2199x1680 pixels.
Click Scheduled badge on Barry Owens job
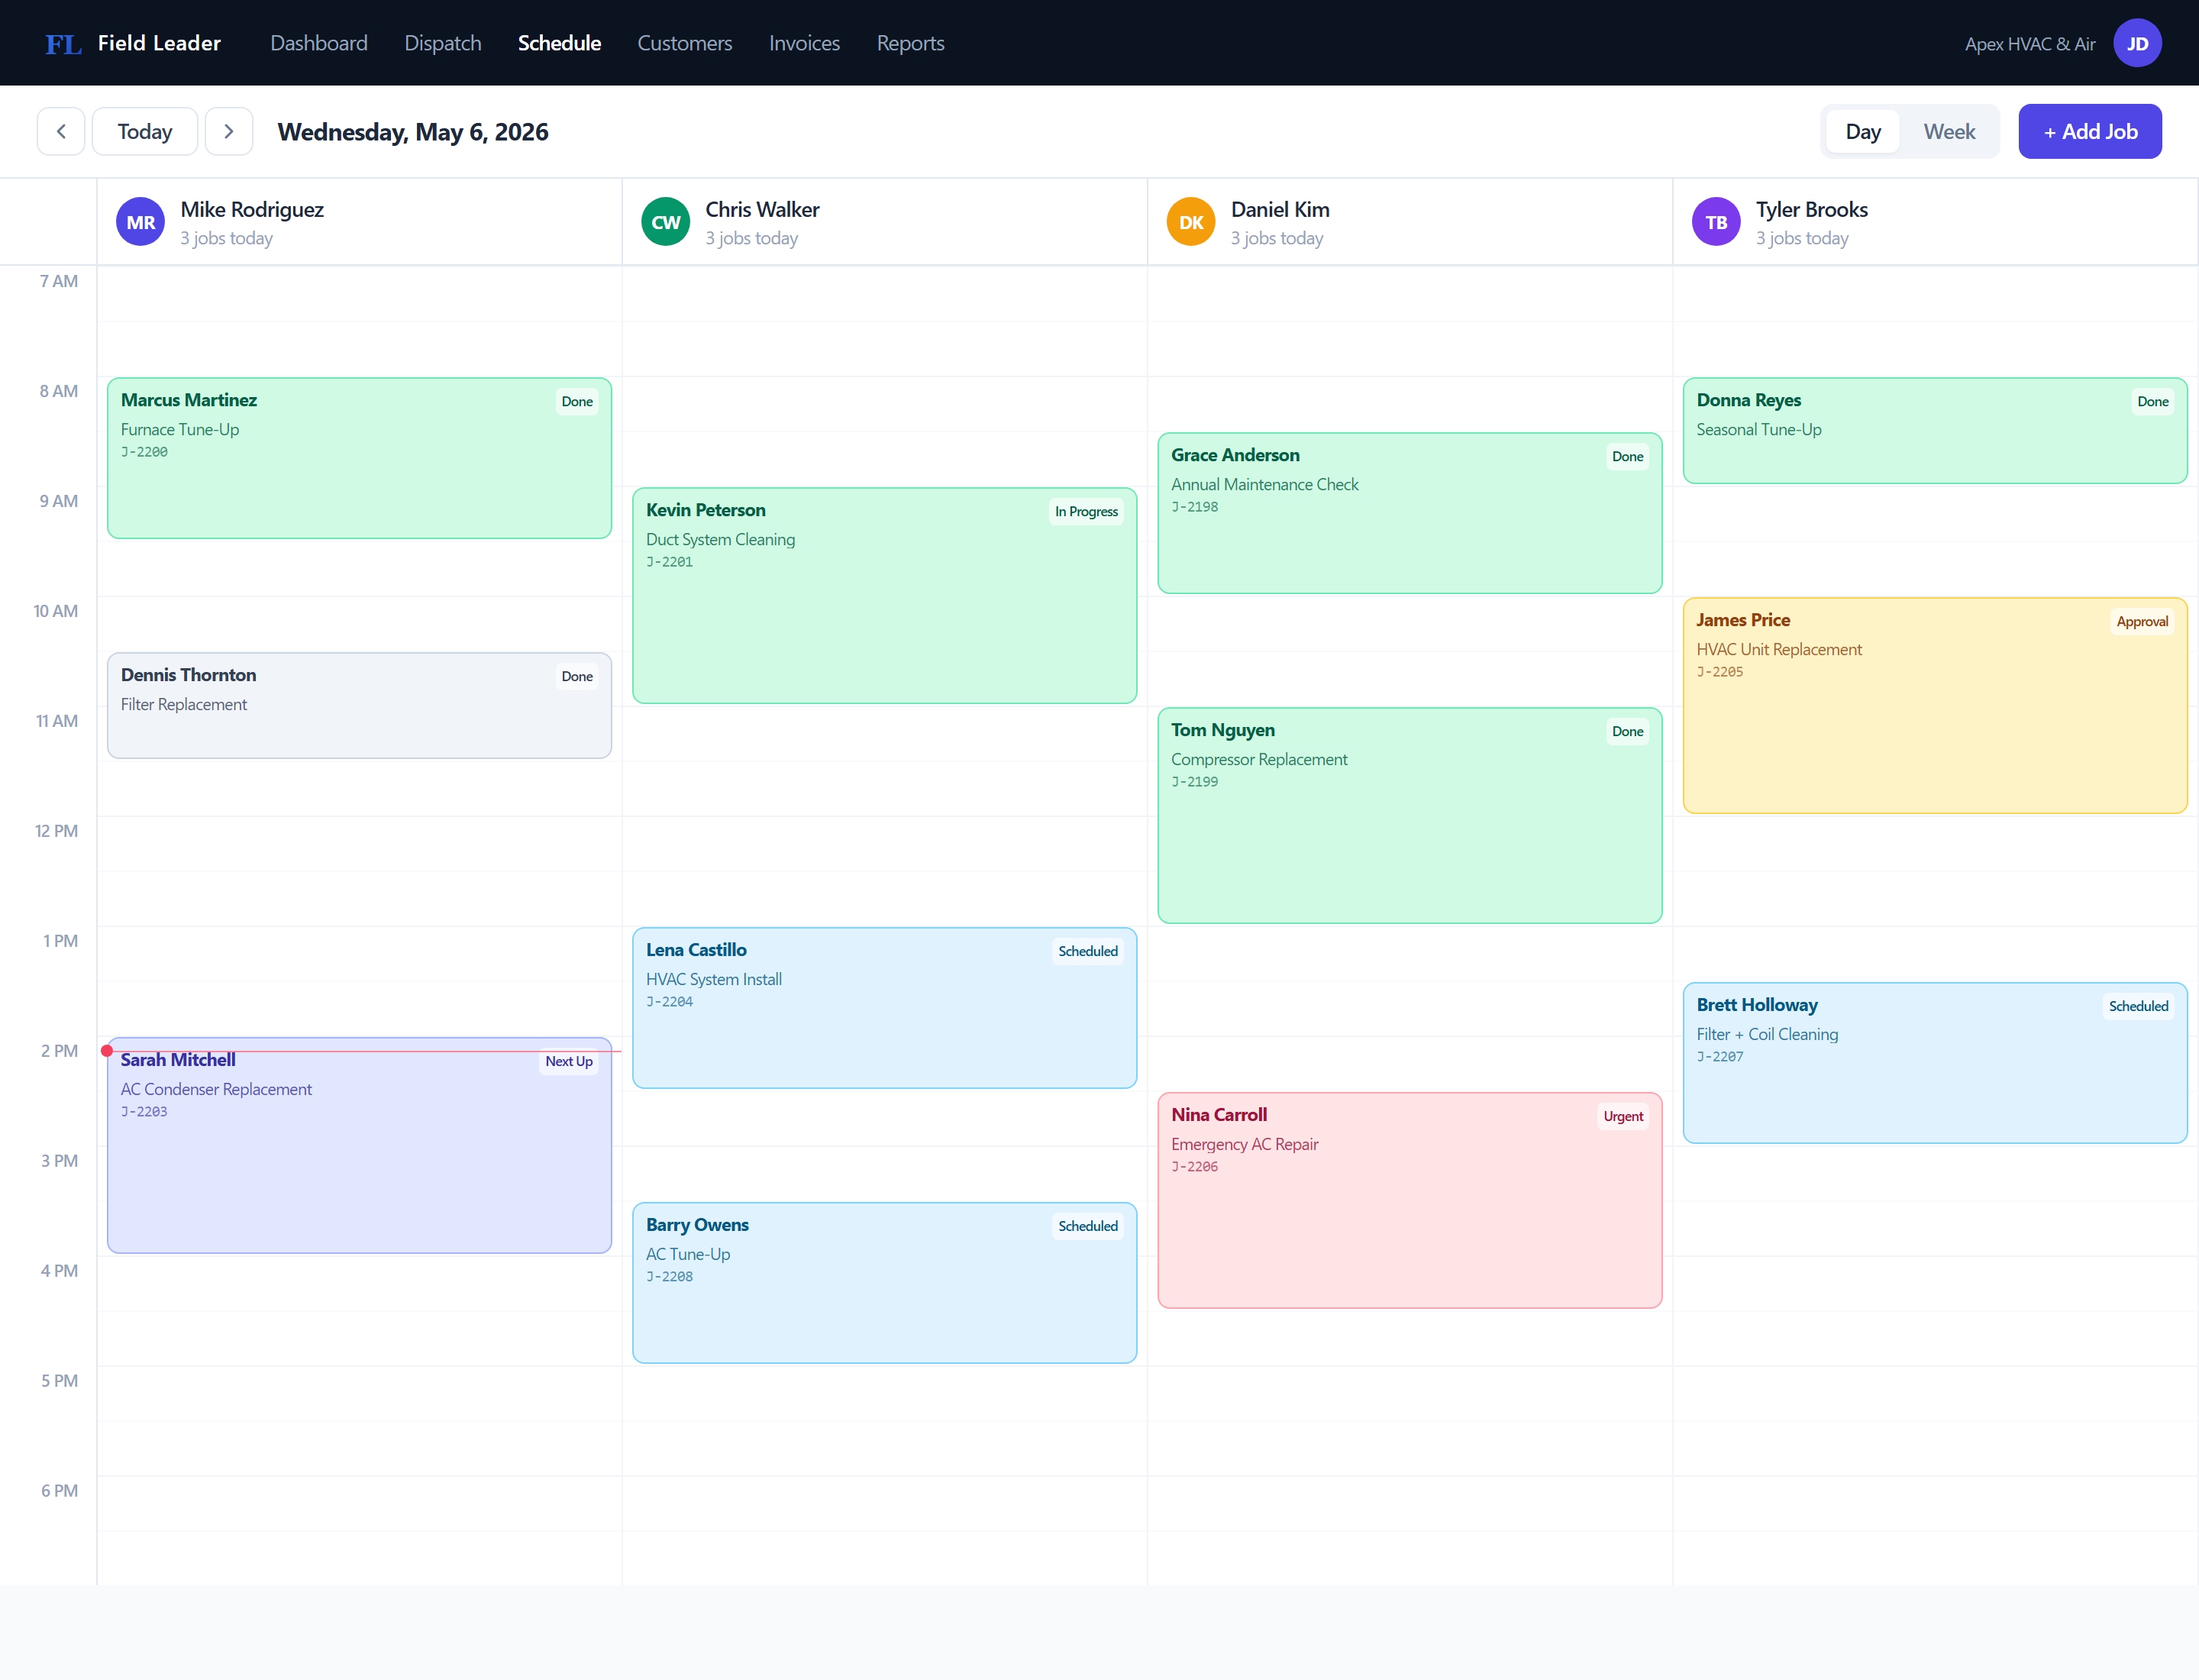(1088, 1227)
